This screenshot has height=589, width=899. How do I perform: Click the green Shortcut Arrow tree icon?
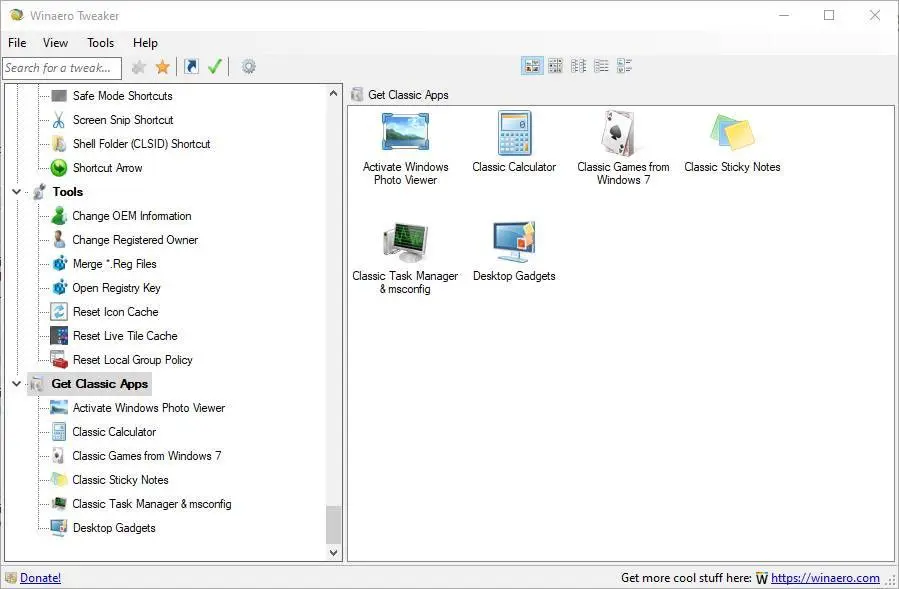(59, 168)
